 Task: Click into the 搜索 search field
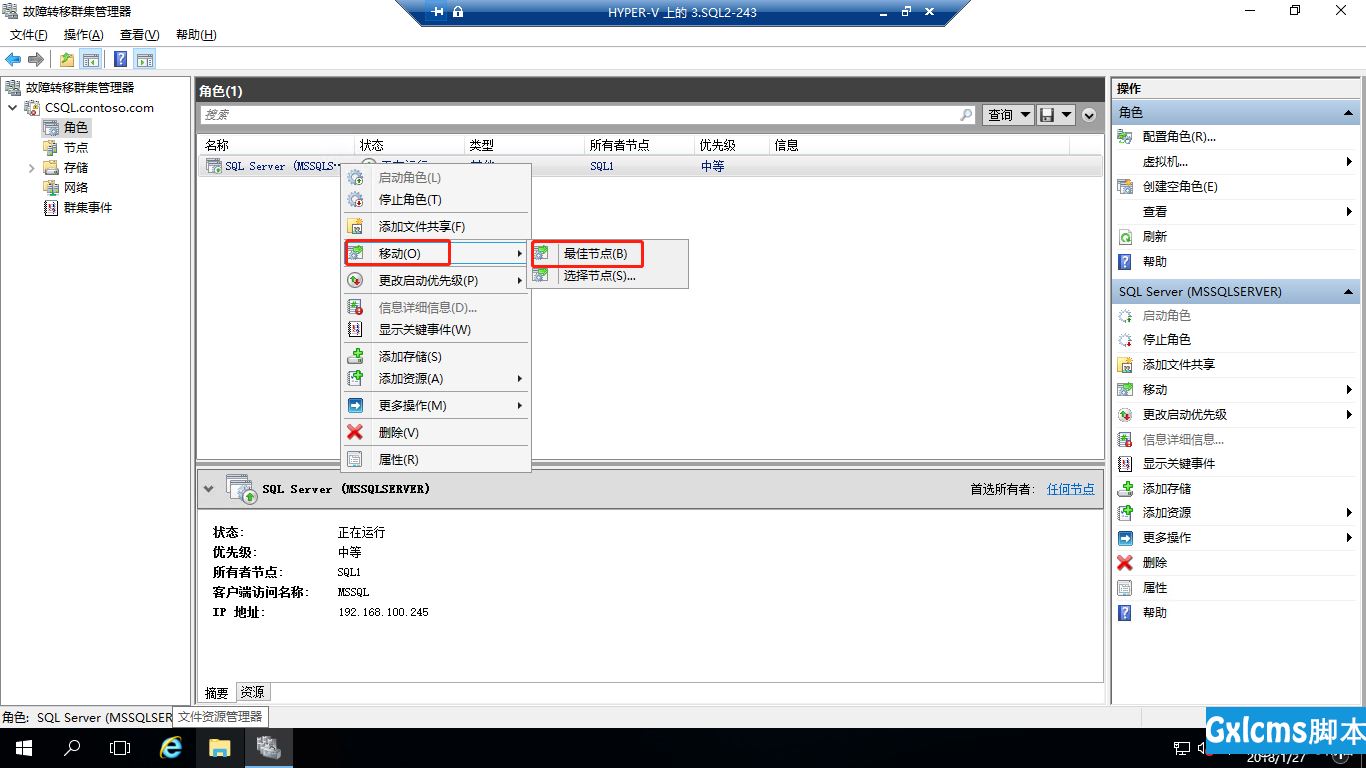tap(578, 115)
